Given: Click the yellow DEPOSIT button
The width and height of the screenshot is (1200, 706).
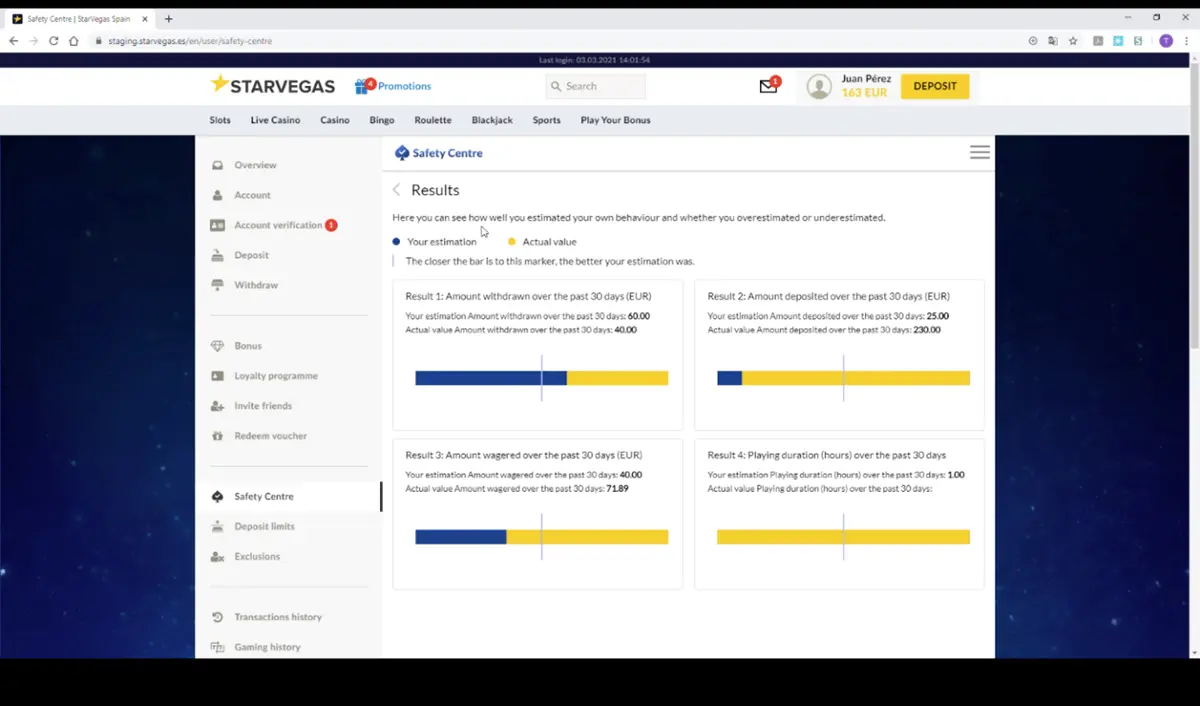Looking at the screenshot, I should click(x=935, y=86).
